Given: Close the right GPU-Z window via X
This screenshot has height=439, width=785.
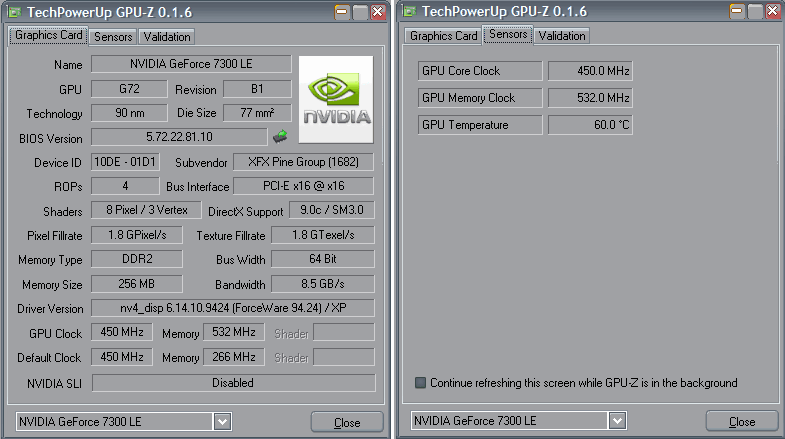Looking at the screenshot, I should click(773, 11).
